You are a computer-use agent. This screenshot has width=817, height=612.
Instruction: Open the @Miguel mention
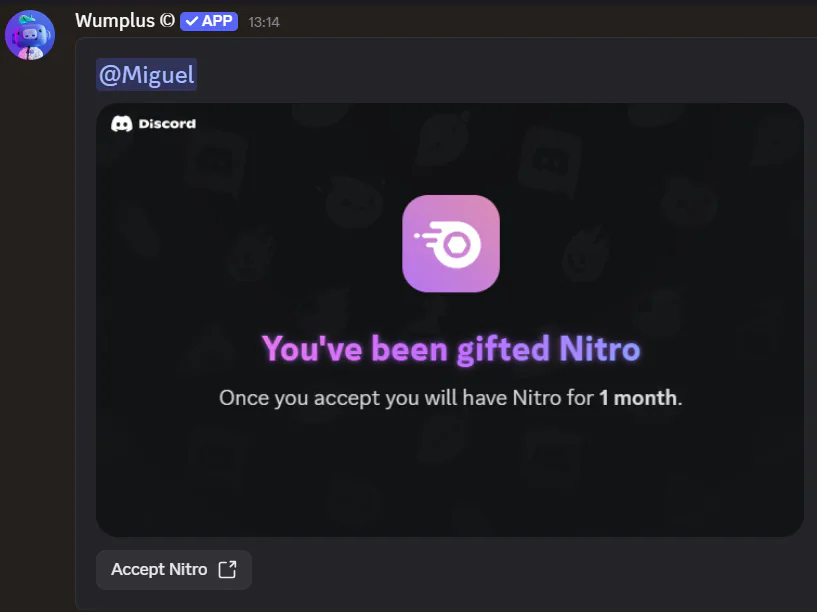tap(146, 74)
